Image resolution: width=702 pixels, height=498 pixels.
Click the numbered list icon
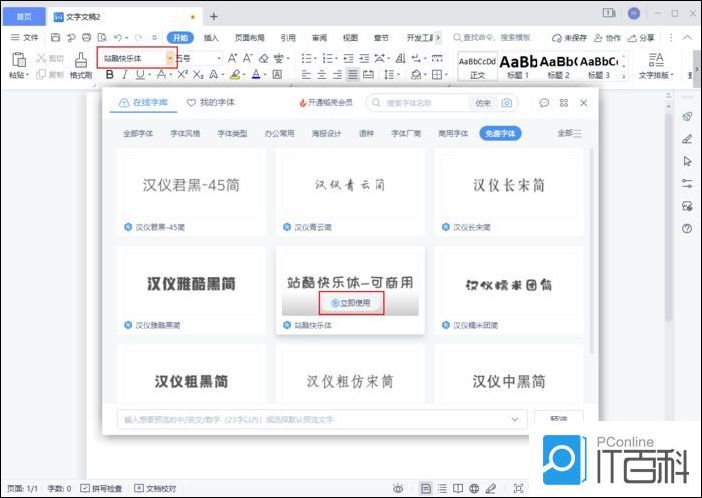click(x=328, y=58)
